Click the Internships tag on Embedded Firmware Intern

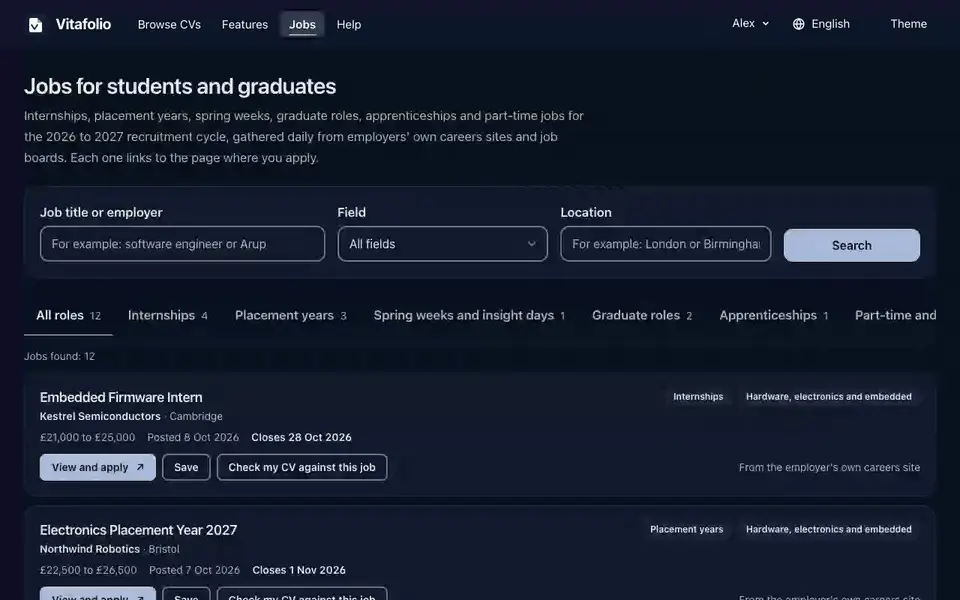tap(698, 397)
